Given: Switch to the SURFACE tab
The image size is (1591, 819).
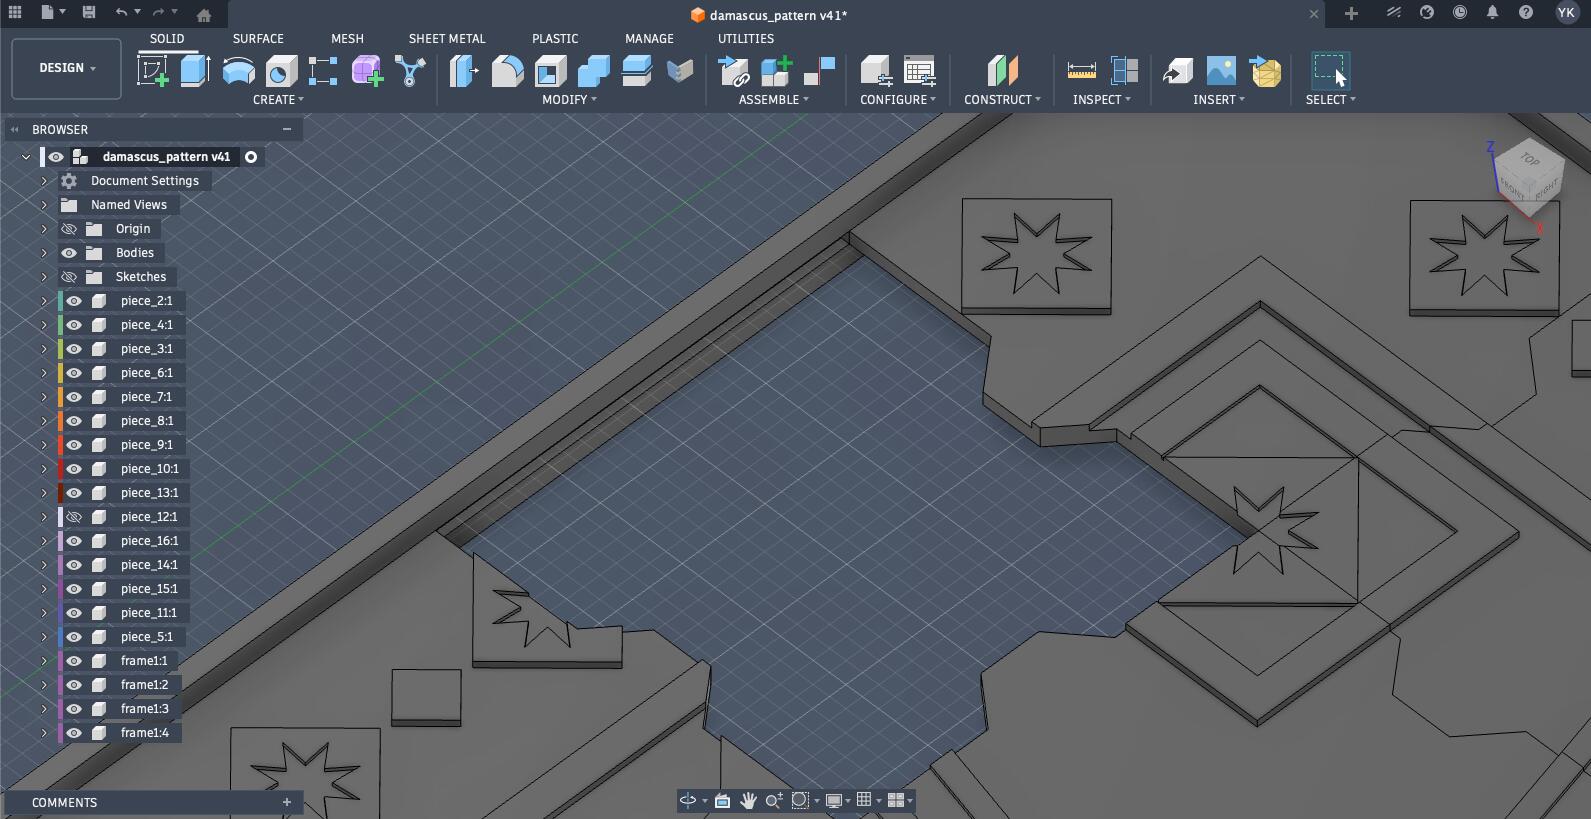Looking at the screenshot, I should 258,39.
